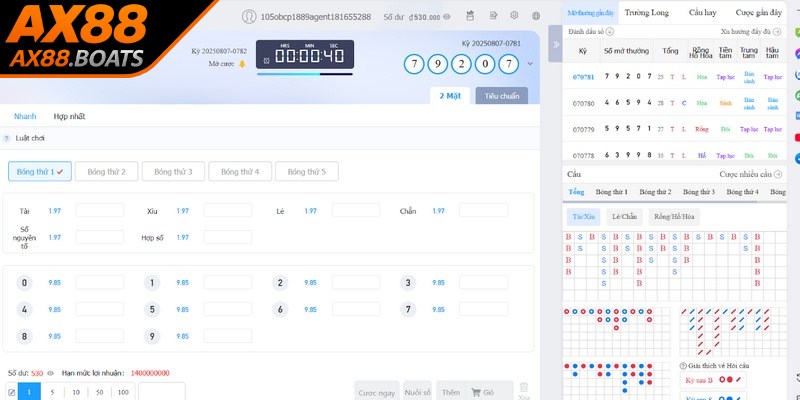Click the Đánh dấu số arrow icon

pos(610,32)
